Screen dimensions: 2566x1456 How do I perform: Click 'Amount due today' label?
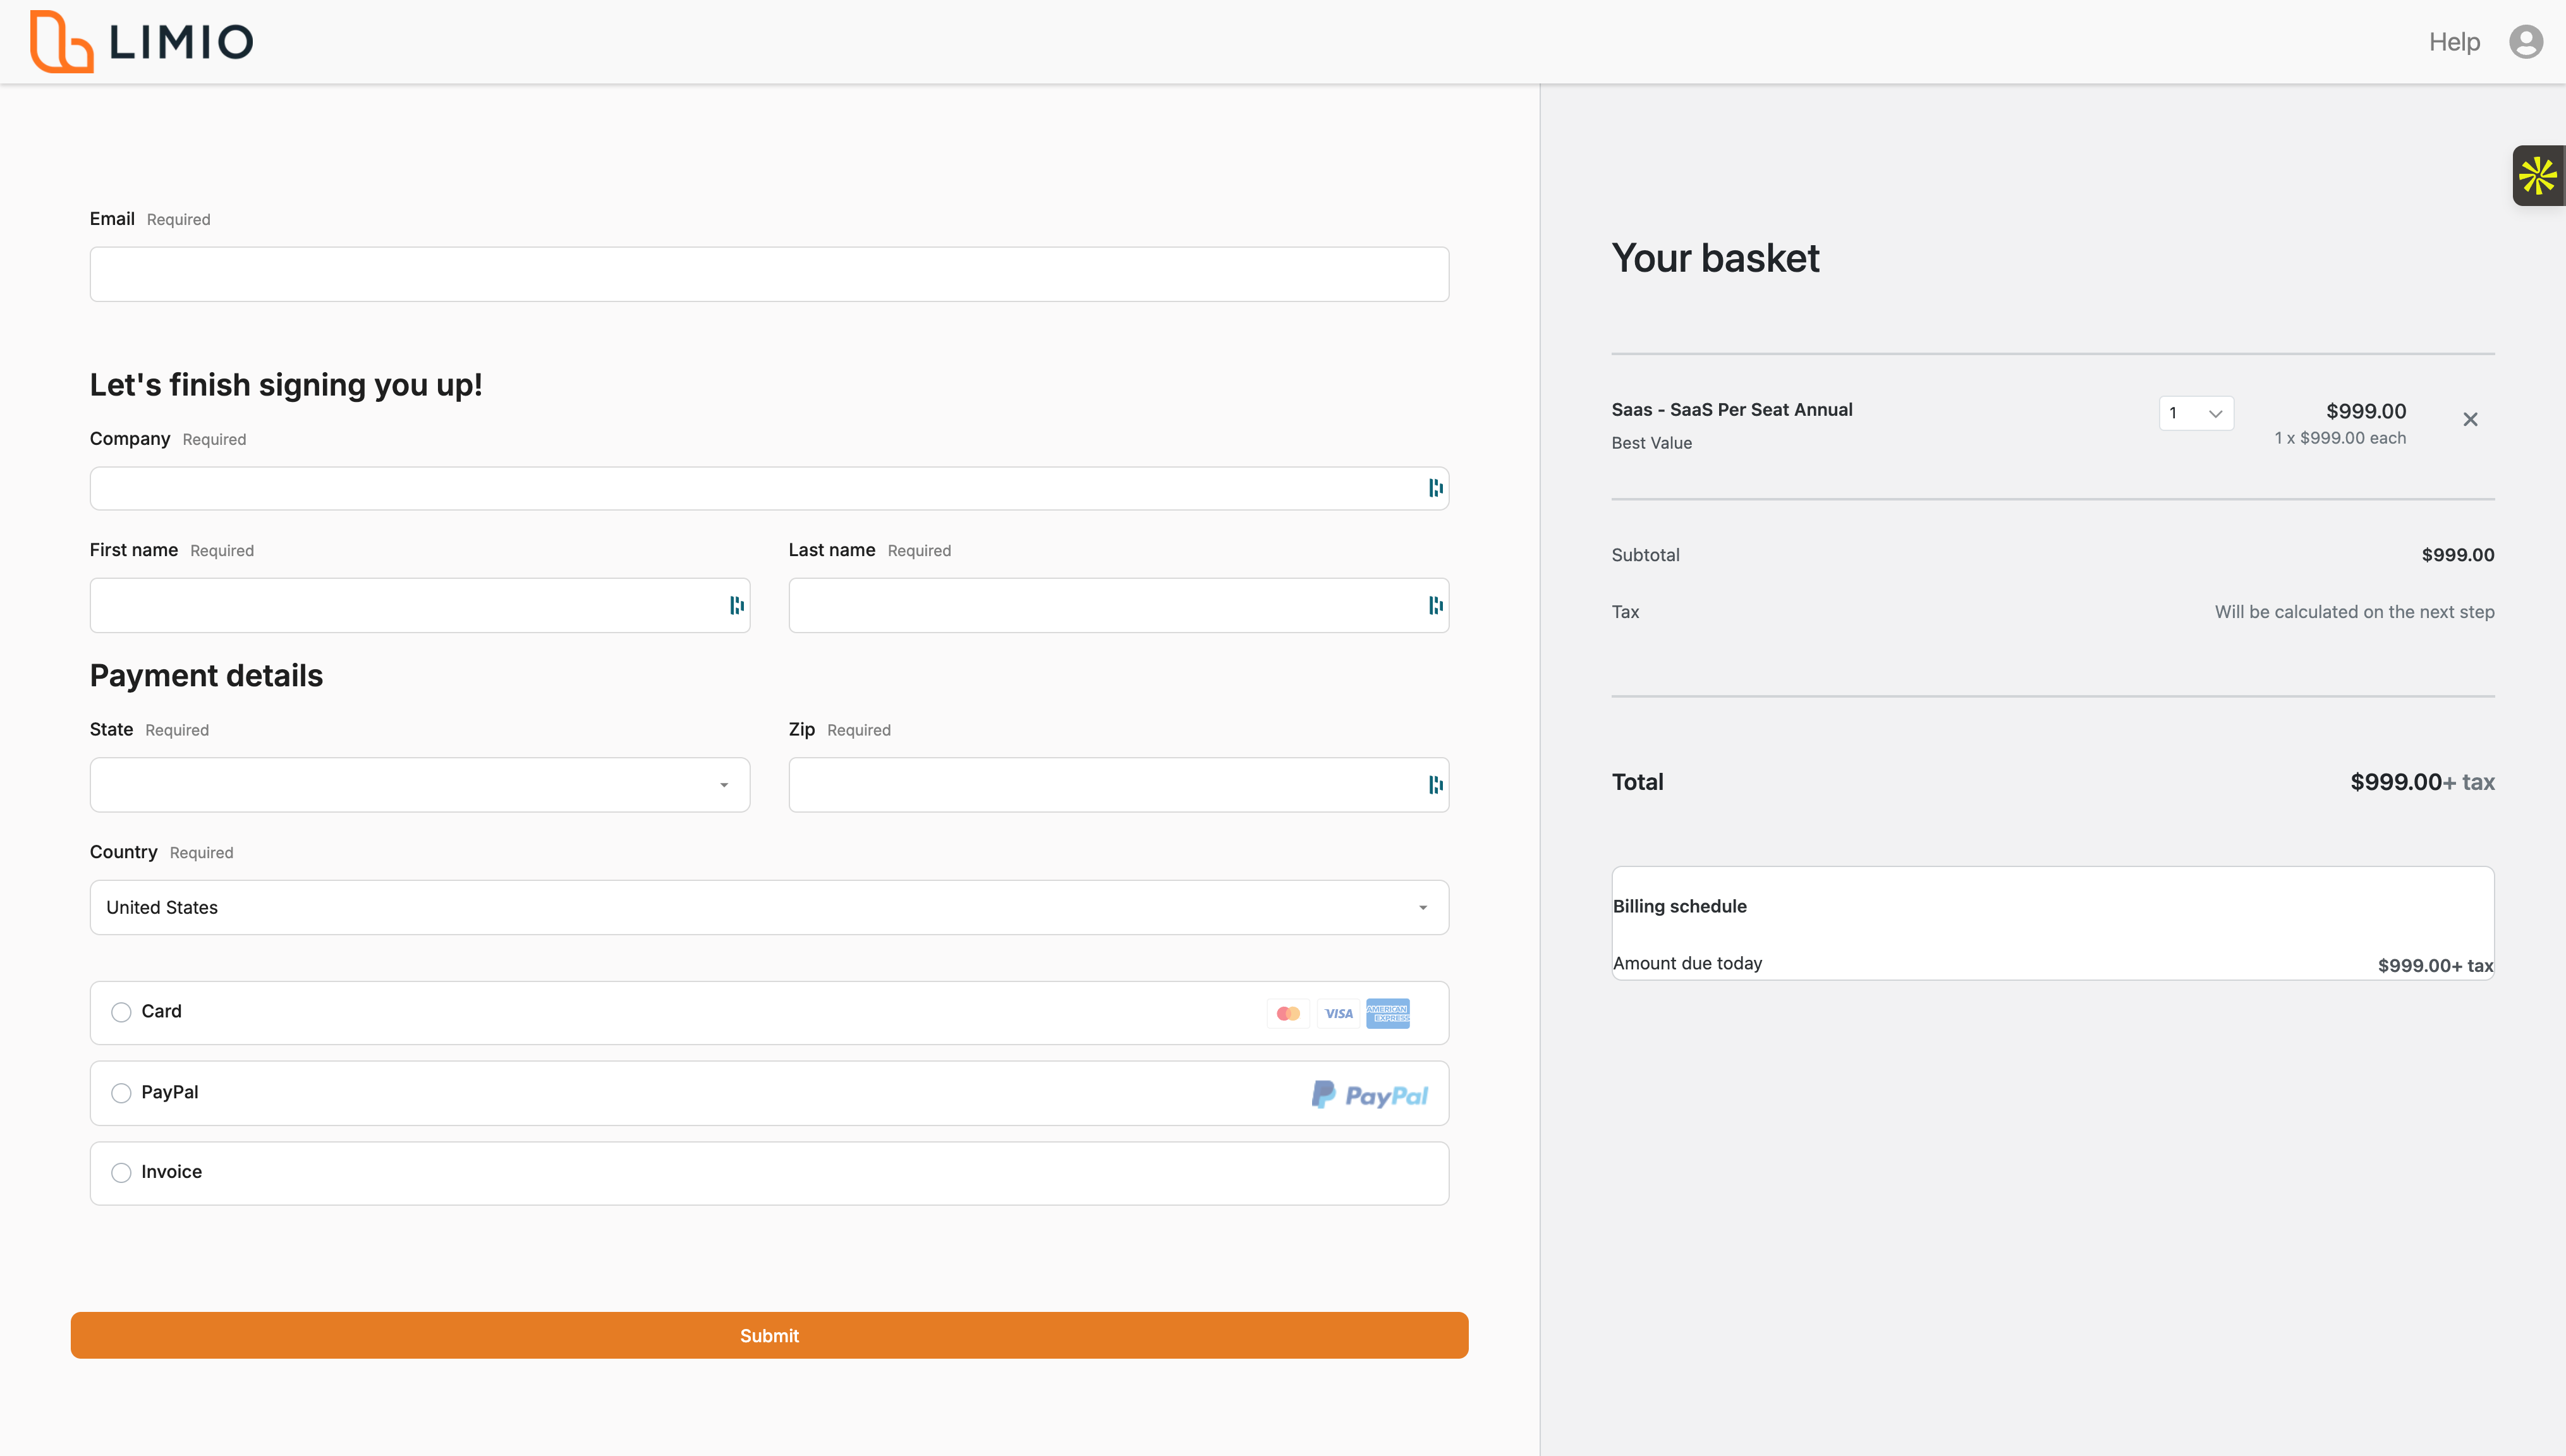point(1687,963)
